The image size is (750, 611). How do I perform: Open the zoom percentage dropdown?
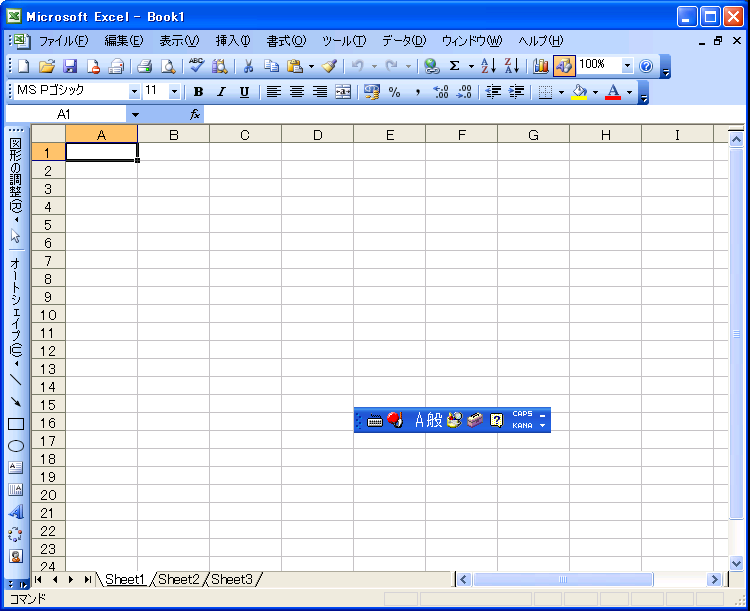click(628, 66)
